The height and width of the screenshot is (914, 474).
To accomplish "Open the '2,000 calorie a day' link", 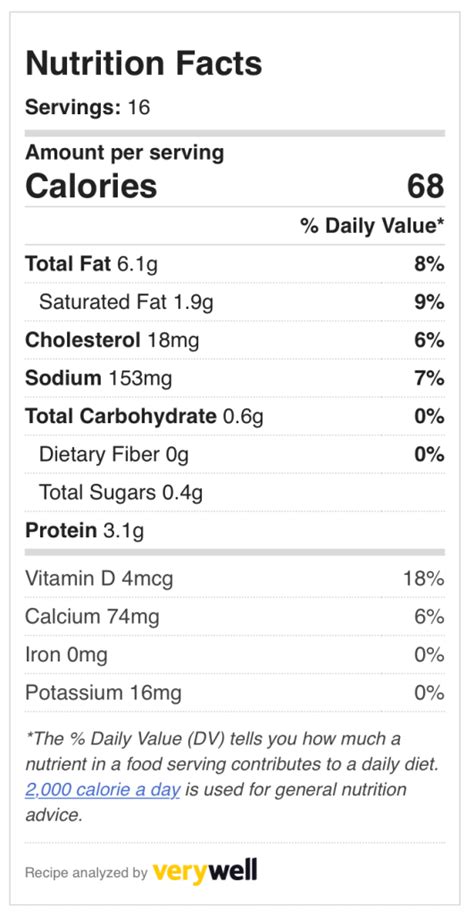I will (x=103, y=790).
